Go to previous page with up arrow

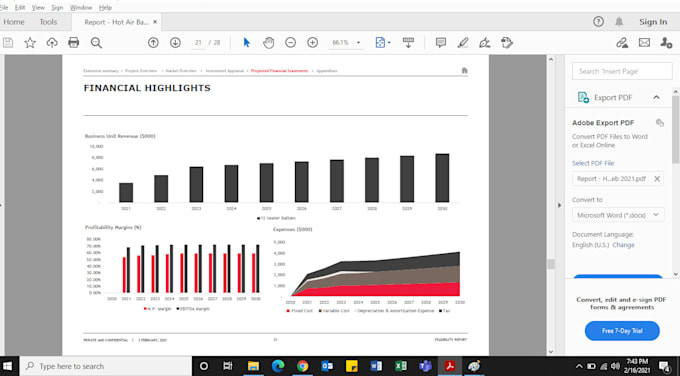pyautogui.click(x=153, y=43)
